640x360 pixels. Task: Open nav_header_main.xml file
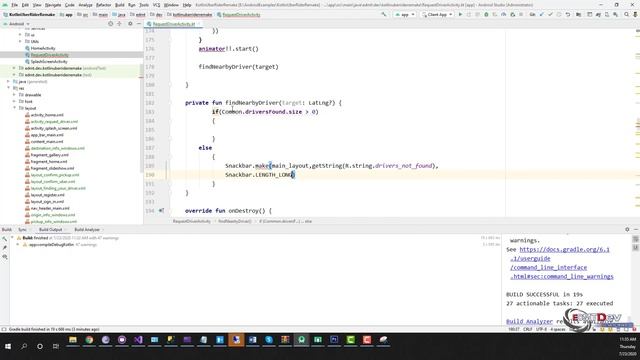coord(50,208)
